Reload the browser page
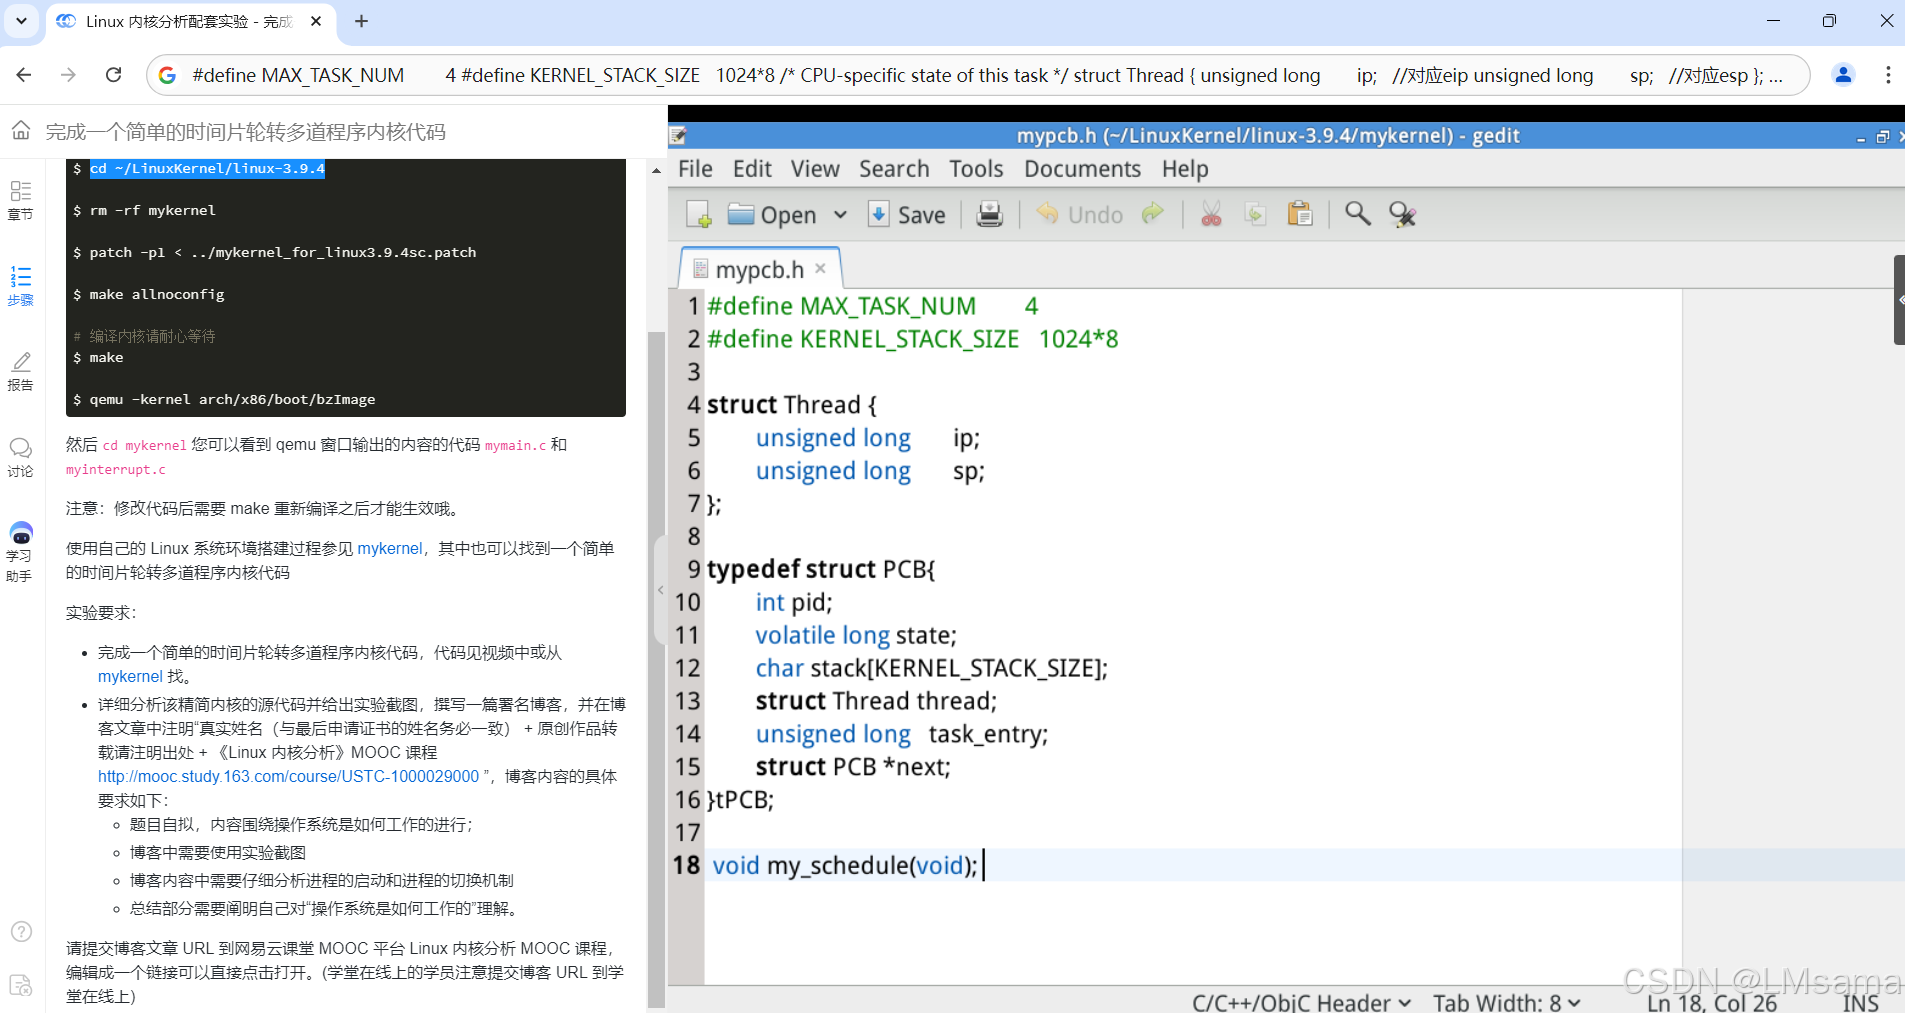The width and height of the screenshot is (1905, 1013). [114, 75]
